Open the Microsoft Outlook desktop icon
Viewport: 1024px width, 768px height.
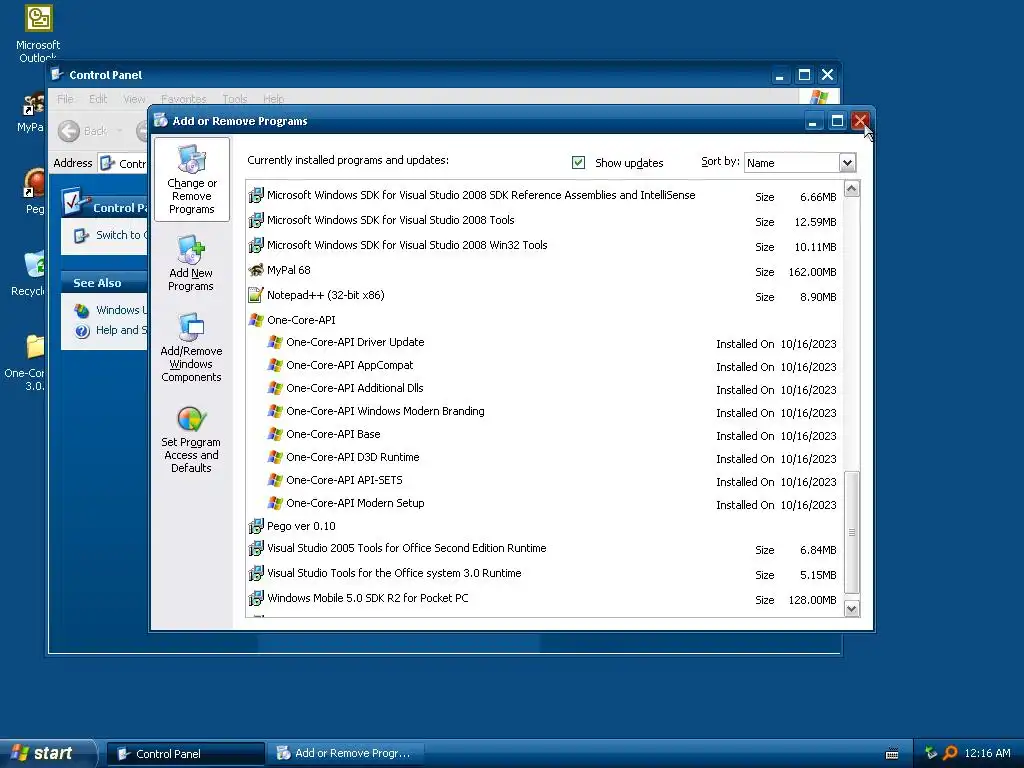(38, 33)
